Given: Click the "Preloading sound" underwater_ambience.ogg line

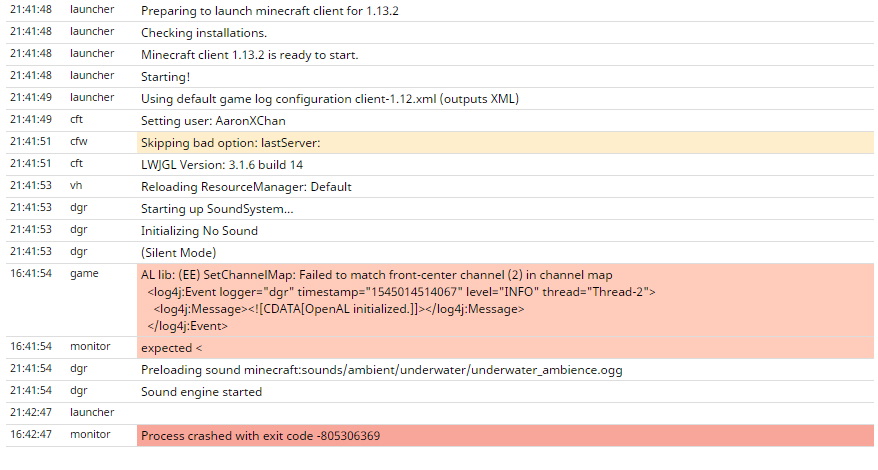Looking at the screenshot, I should tap(381, 370).
